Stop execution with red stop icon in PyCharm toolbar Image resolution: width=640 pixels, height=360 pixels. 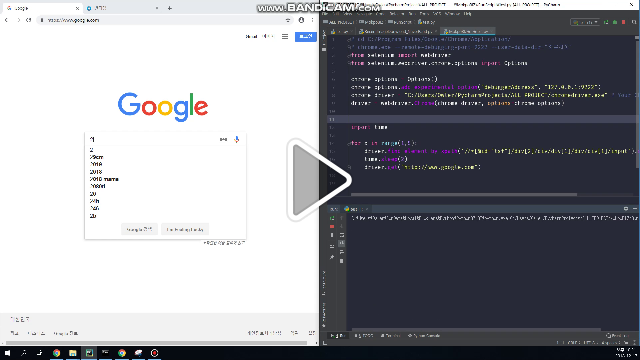tap(624, 22)
